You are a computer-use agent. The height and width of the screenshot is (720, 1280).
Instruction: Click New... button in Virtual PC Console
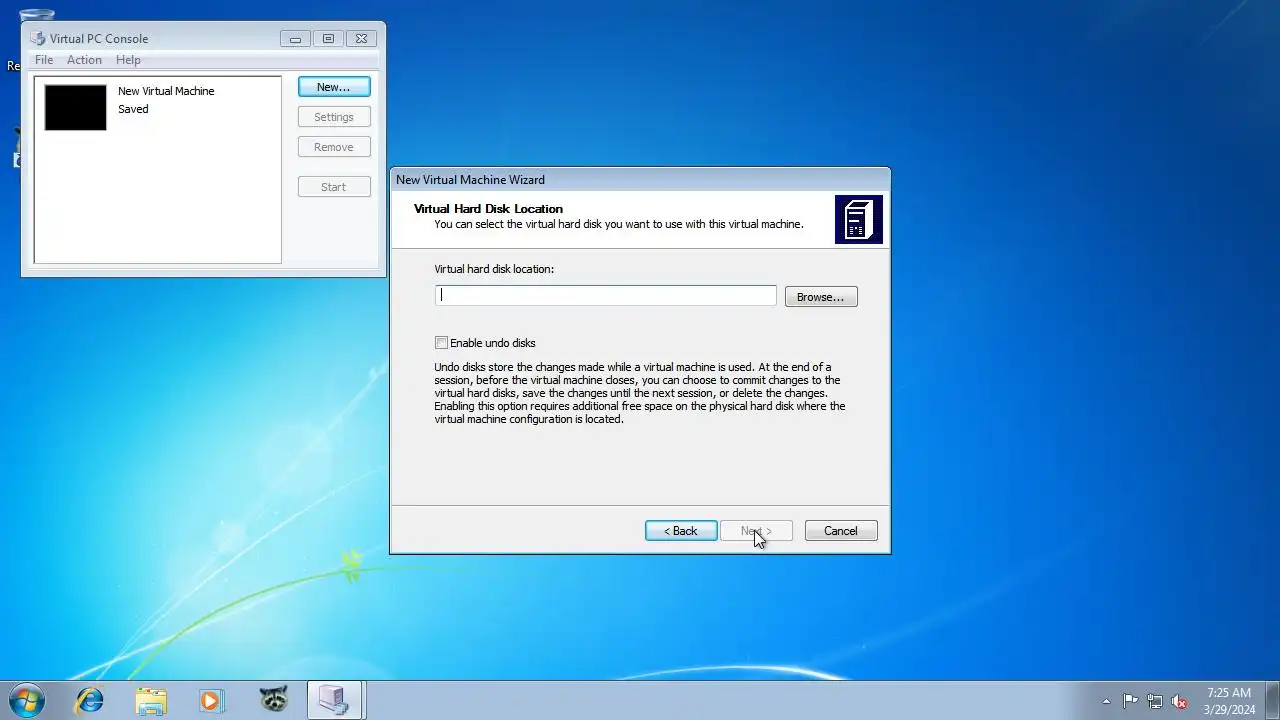pyautogui.click(x=334, y=87)
